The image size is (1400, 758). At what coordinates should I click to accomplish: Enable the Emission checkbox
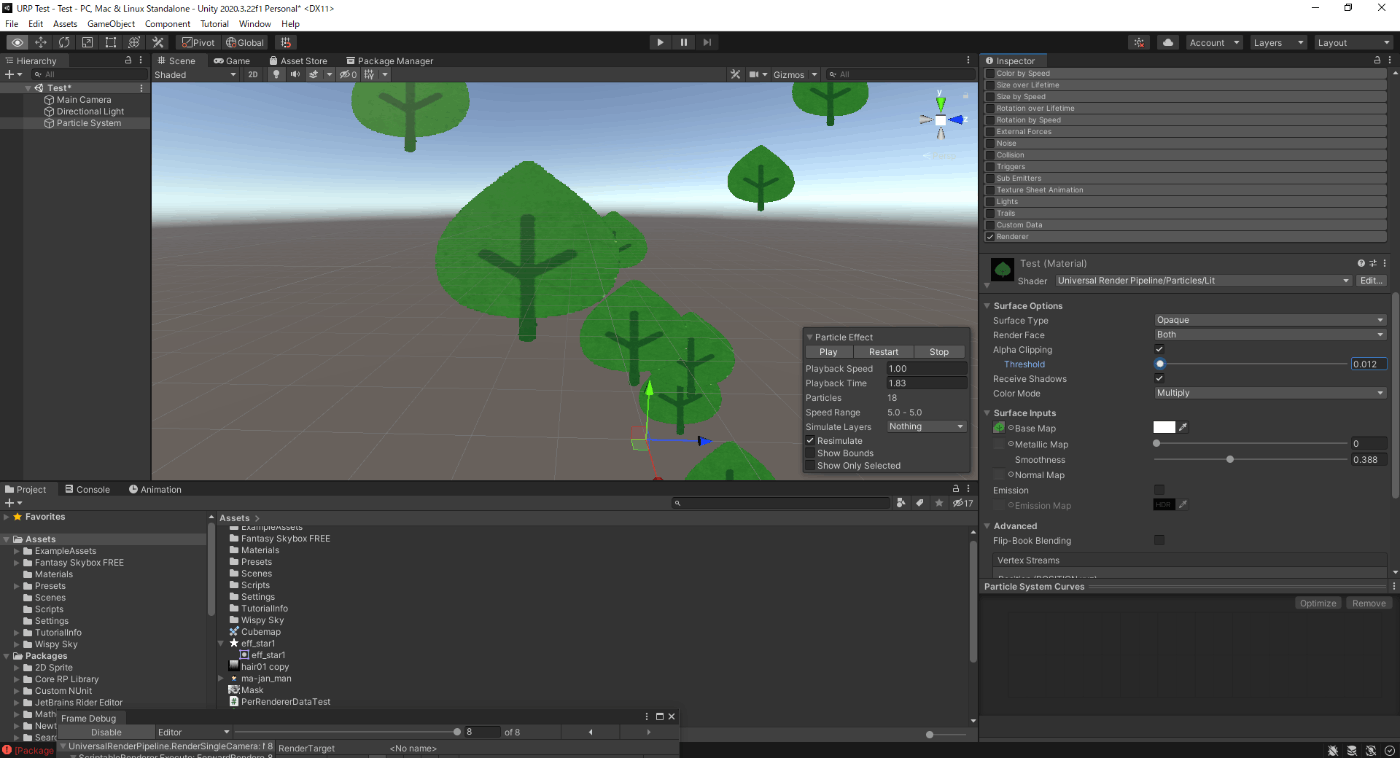tap(1159, 489)
